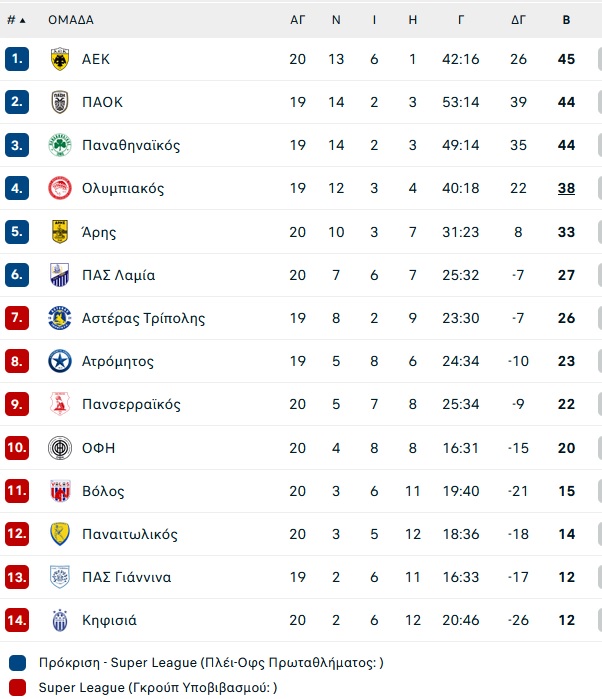Click the ΠΑΟΚ club logo
This screenshot has height=699, width=602.
pos(60,102)
